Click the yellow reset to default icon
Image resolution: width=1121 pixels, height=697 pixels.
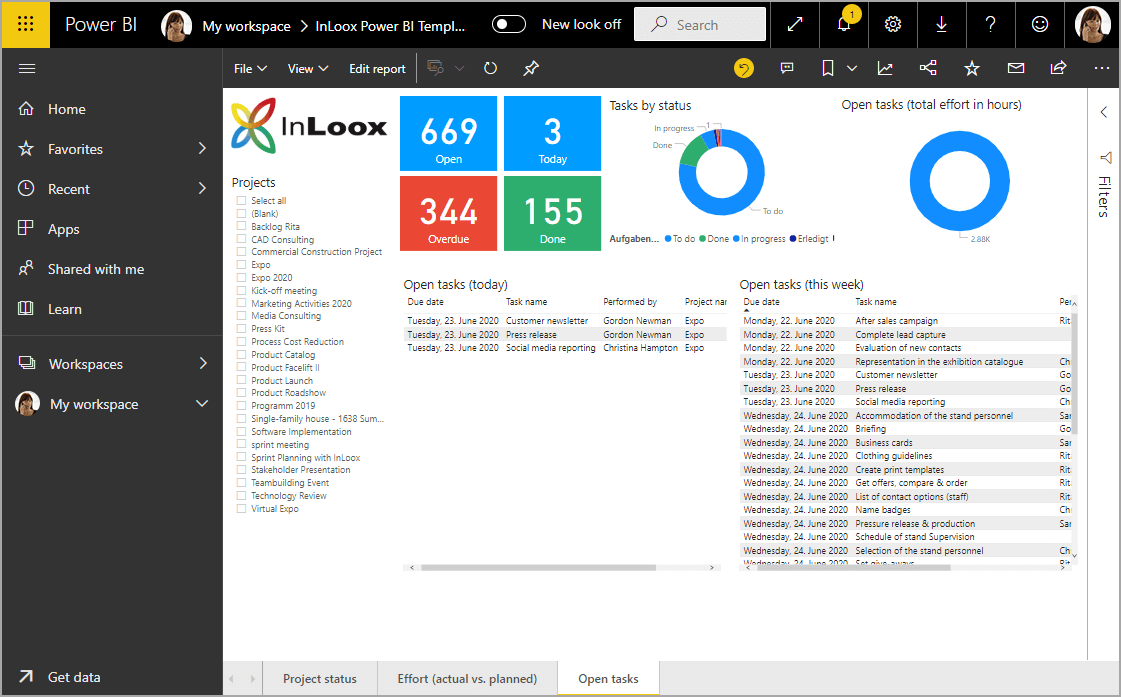(744, 69)
